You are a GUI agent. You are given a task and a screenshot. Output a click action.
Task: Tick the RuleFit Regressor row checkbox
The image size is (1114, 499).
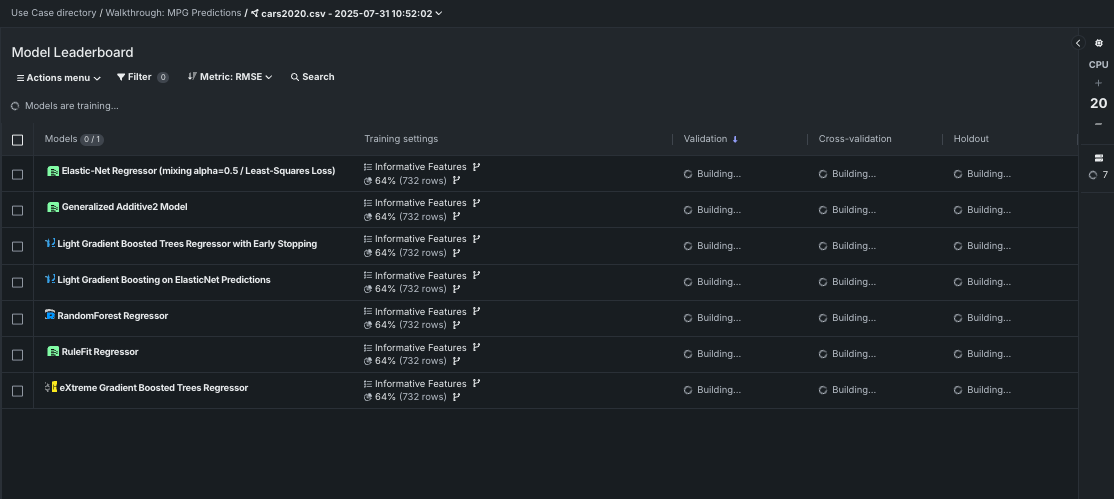click(x=17, y=354)
